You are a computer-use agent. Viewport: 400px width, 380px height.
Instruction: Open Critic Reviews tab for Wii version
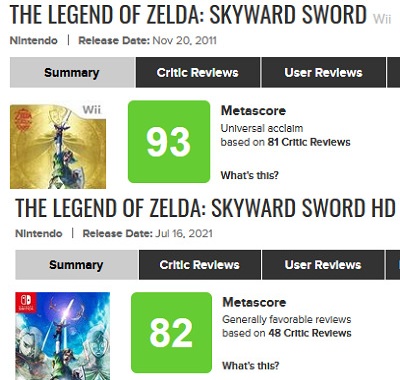198,72
